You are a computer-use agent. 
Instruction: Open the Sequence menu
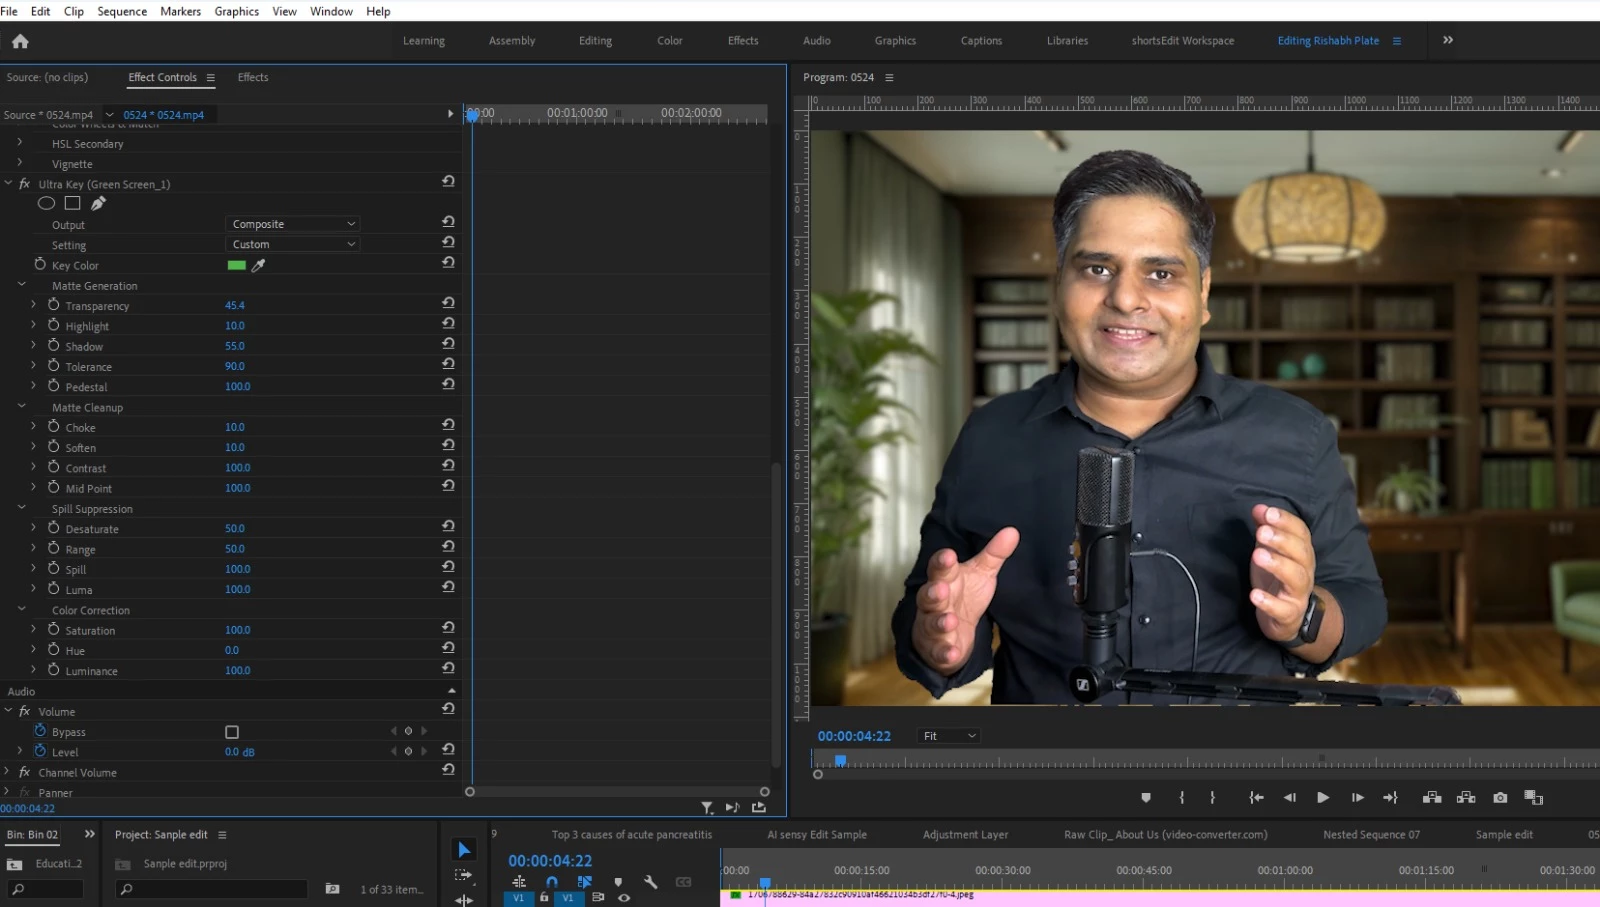[x=122, y=11]
